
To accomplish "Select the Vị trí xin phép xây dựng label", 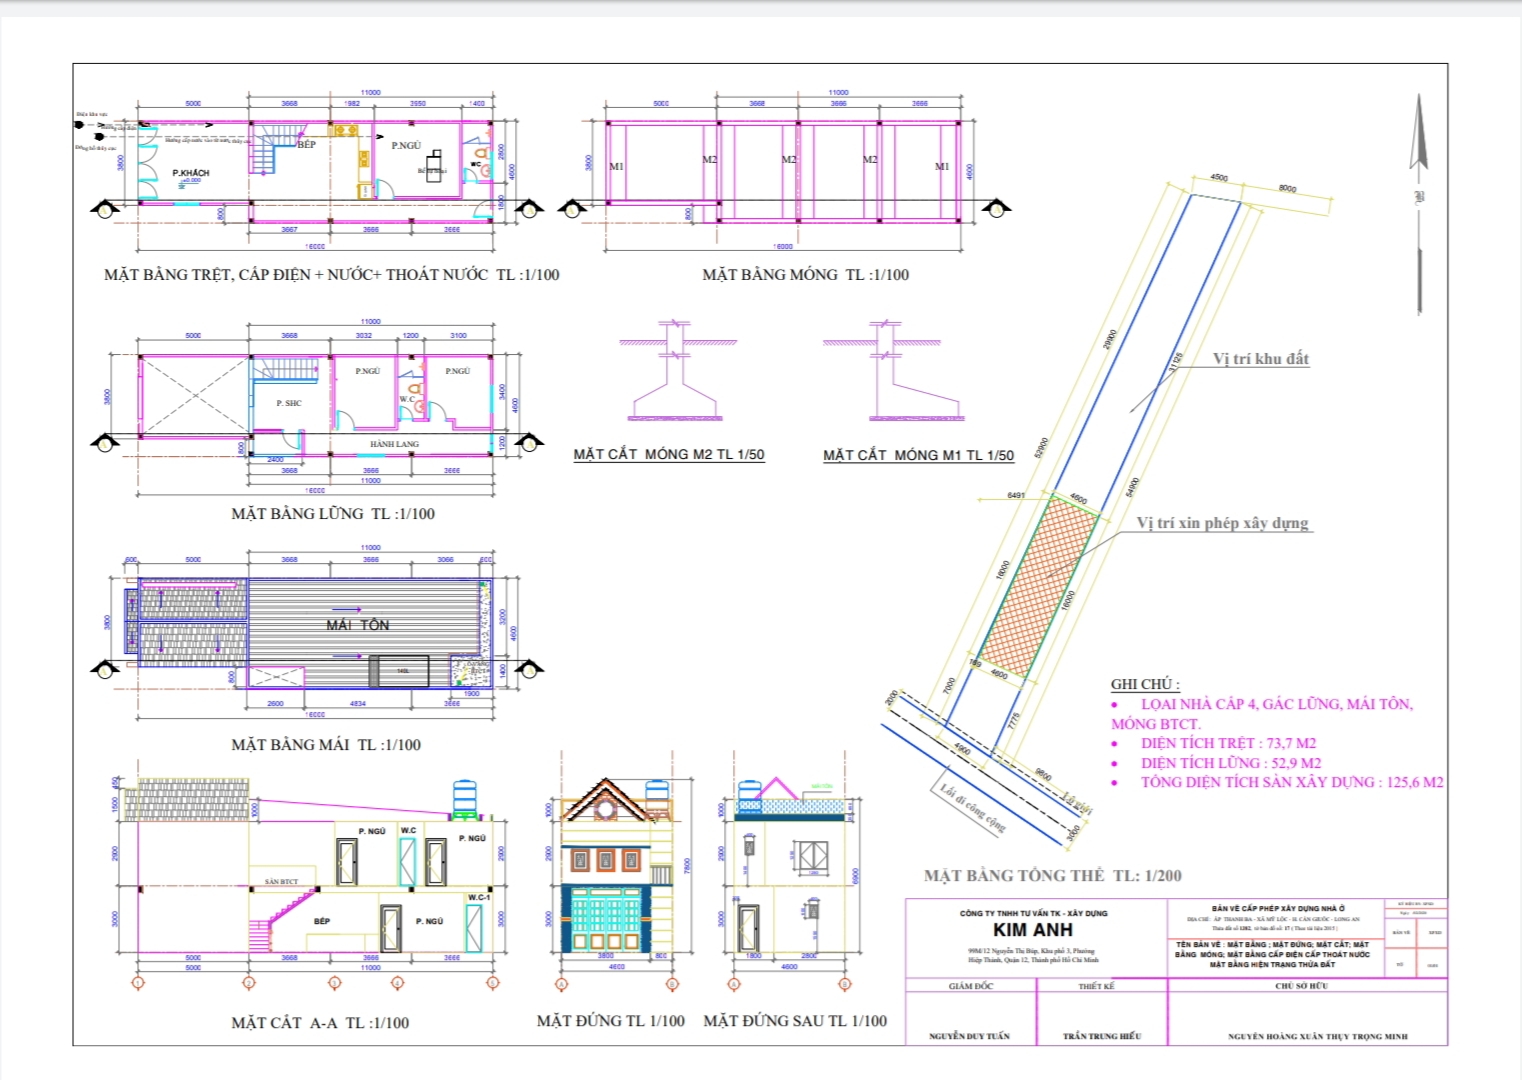I will coord(1222,523).
